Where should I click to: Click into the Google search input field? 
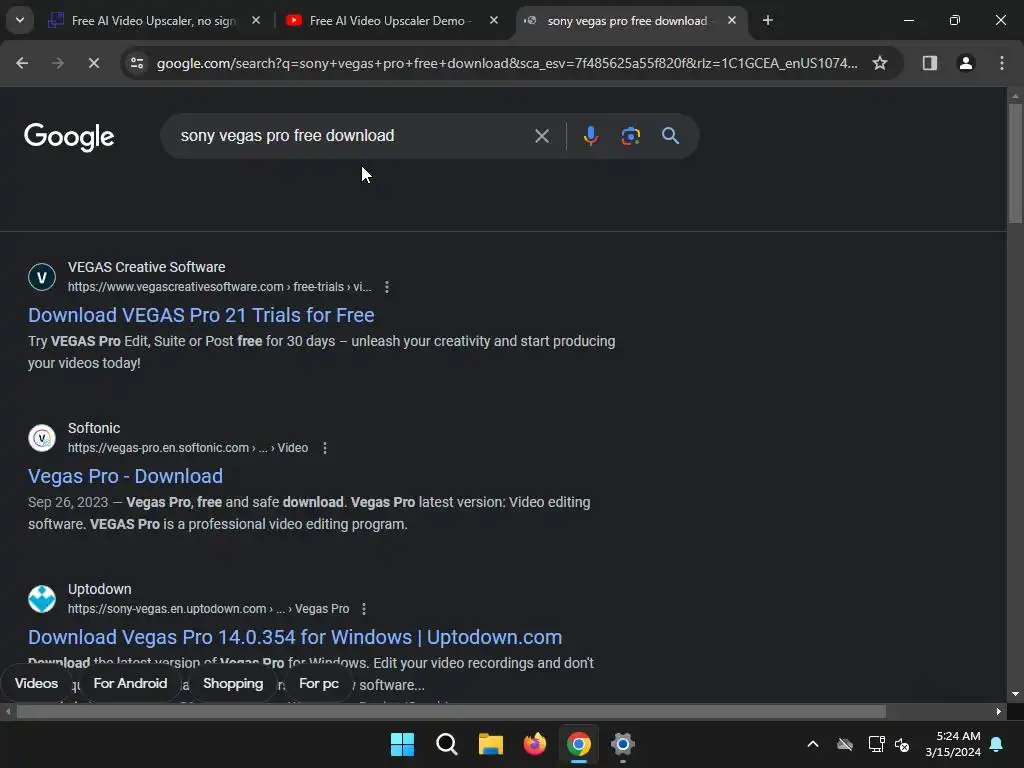click(x=353, y=136)
